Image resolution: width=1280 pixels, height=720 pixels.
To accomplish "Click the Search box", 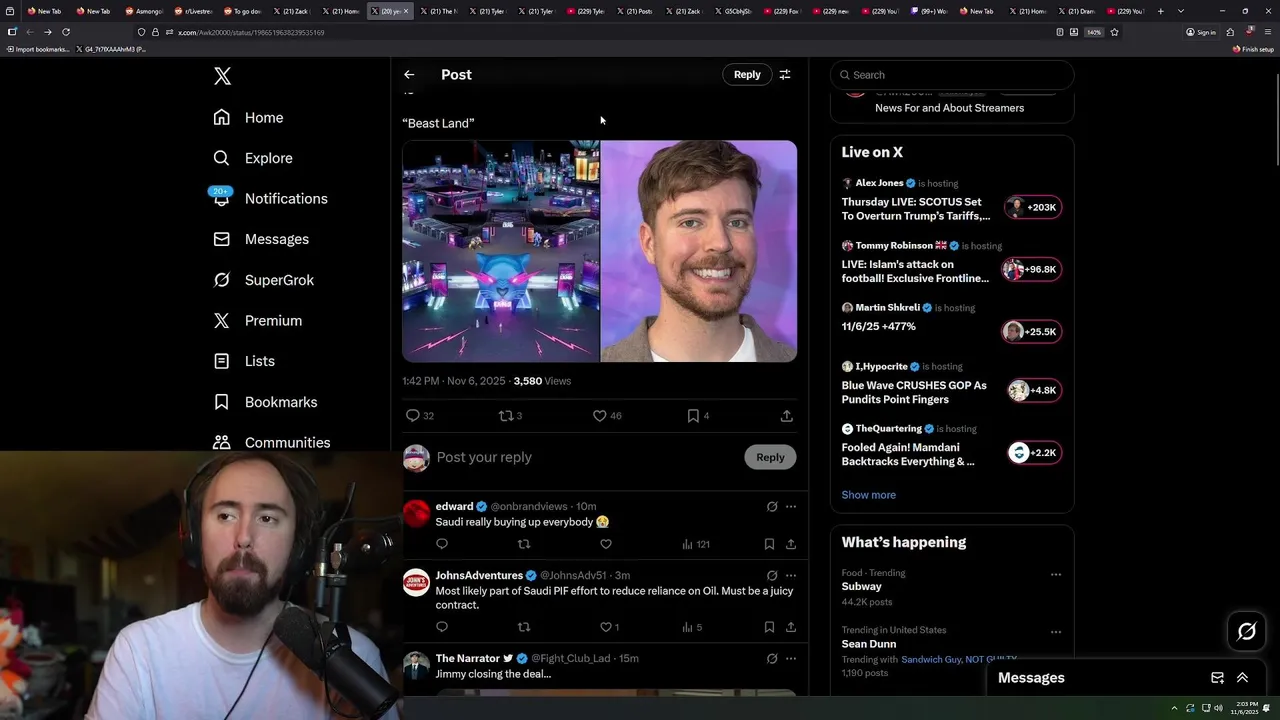I will [952, 75].
